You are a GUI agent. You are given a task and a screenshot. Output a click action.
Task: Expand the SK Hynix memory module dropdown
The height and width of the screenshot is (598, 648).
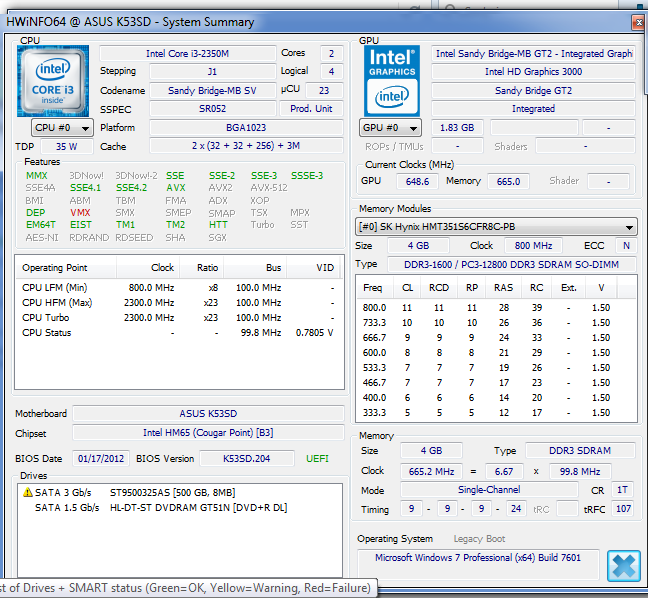coord(496,227)
